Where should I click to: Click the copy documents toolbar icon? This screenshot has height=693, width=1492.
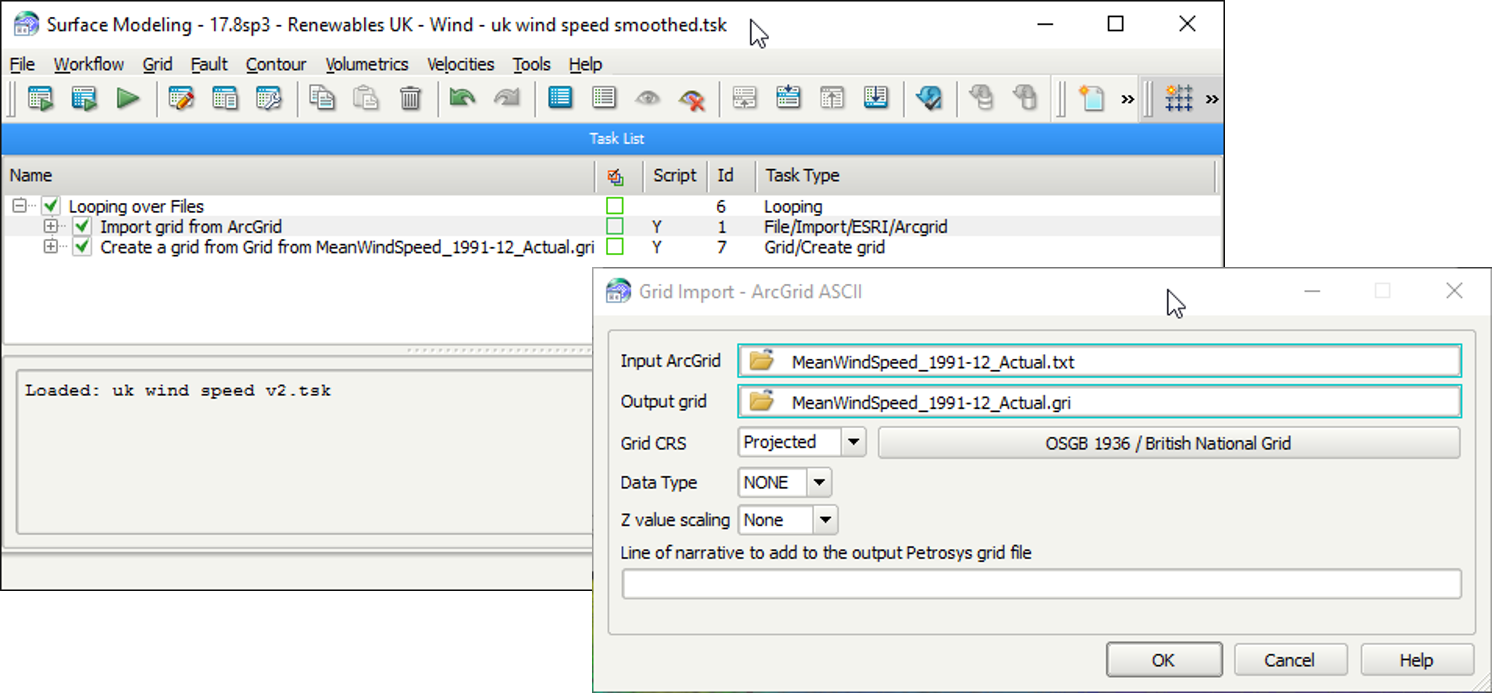tap(322, 98)
